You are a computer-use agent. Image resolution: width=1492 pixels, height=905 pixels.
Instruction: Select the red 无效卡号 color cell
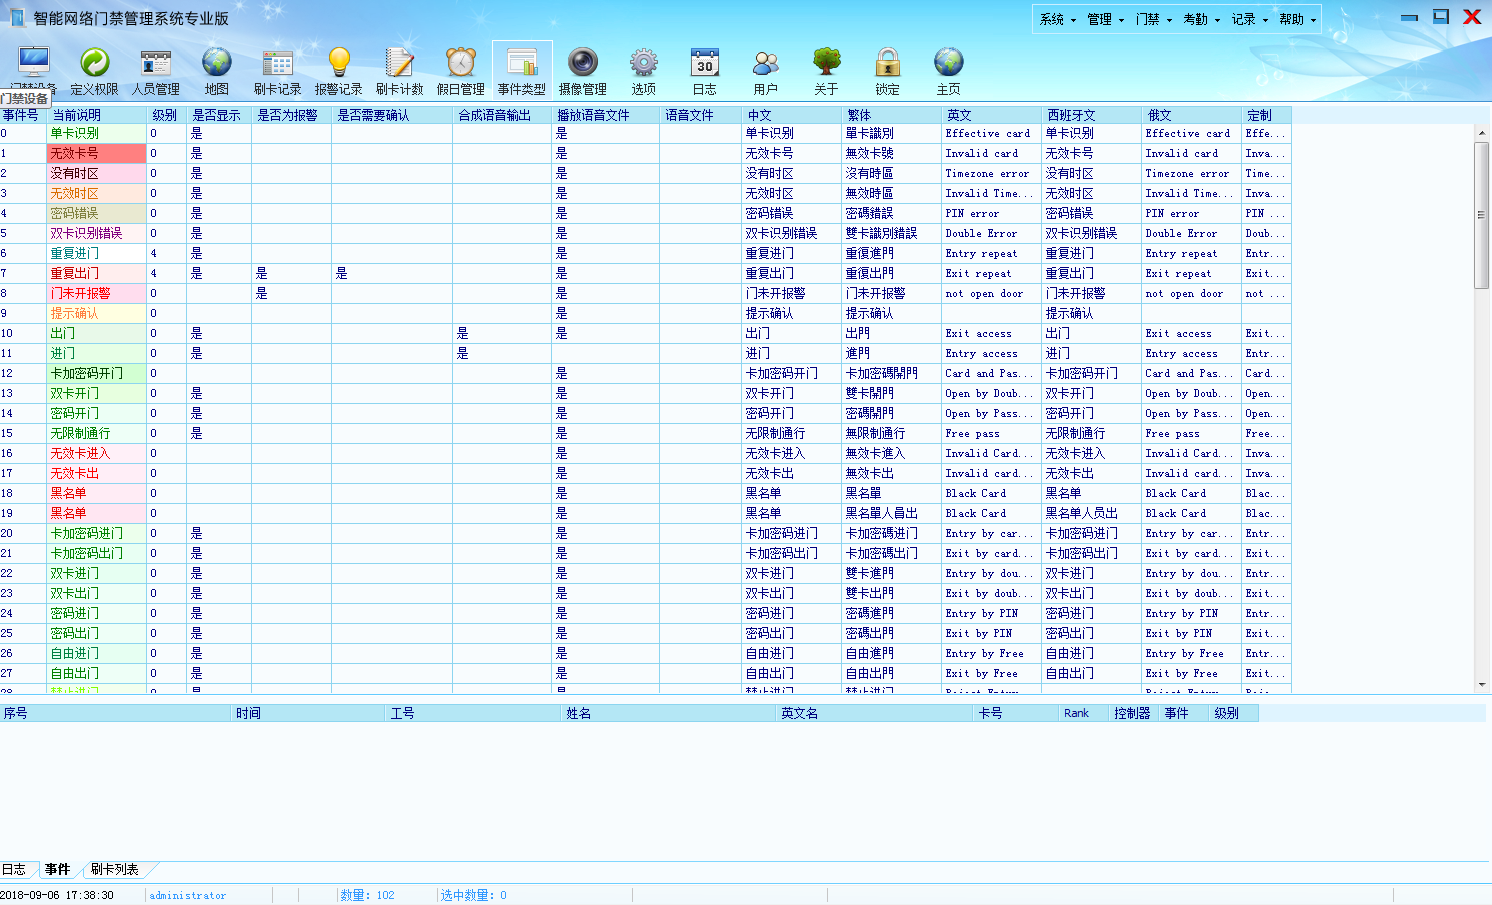click(97, 153)
